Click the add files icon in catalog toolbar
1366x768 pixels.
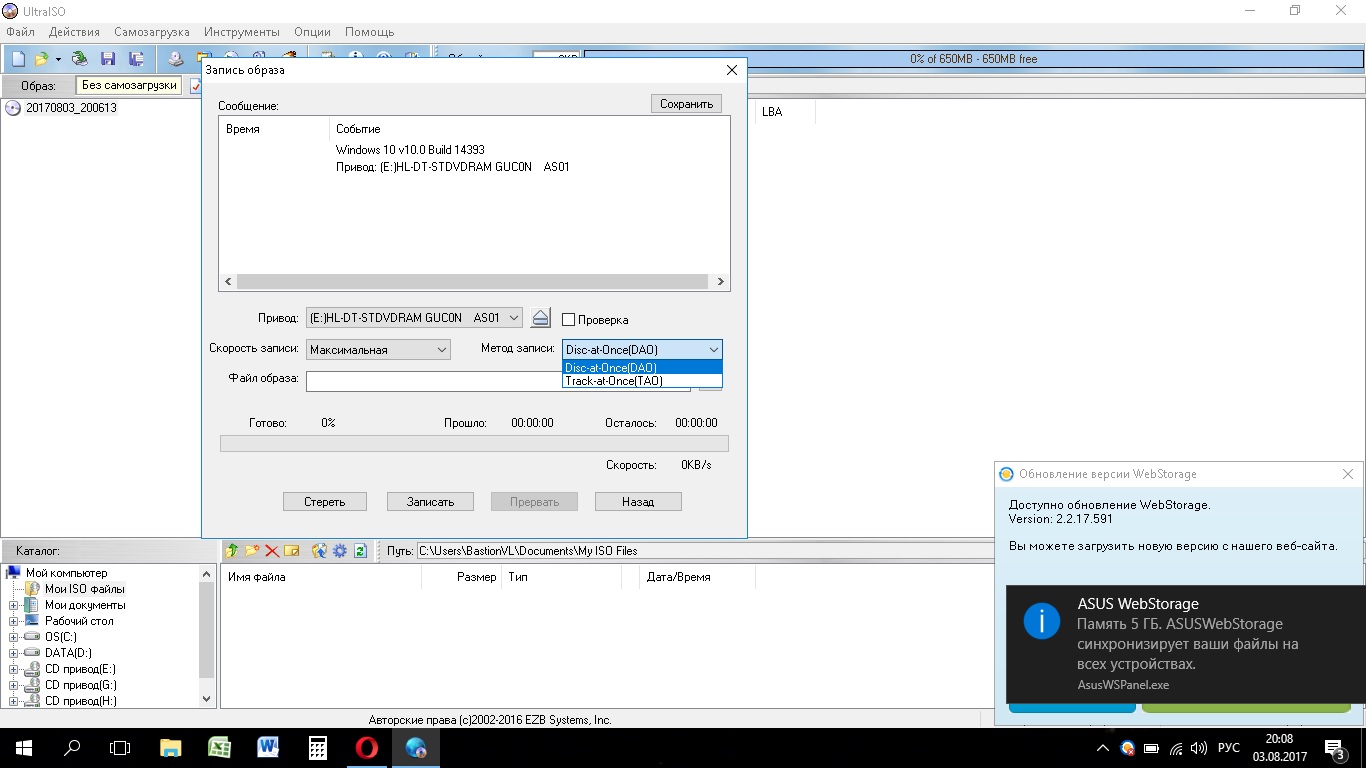(320, 550)
